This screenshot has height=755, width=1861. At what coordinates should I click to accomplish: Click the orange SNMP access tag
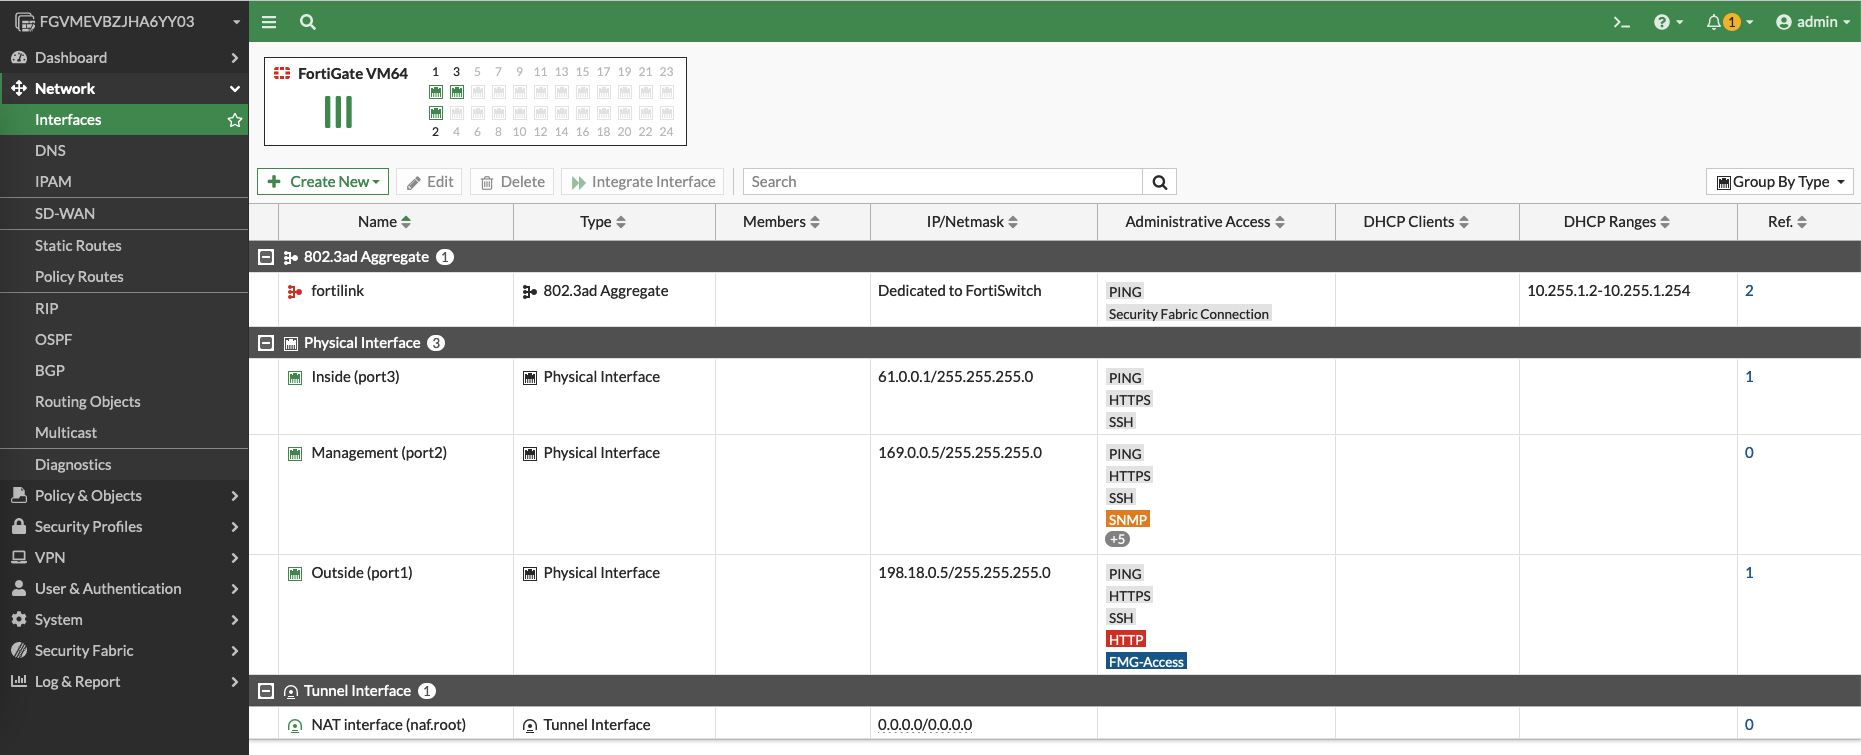(1127, 520)
